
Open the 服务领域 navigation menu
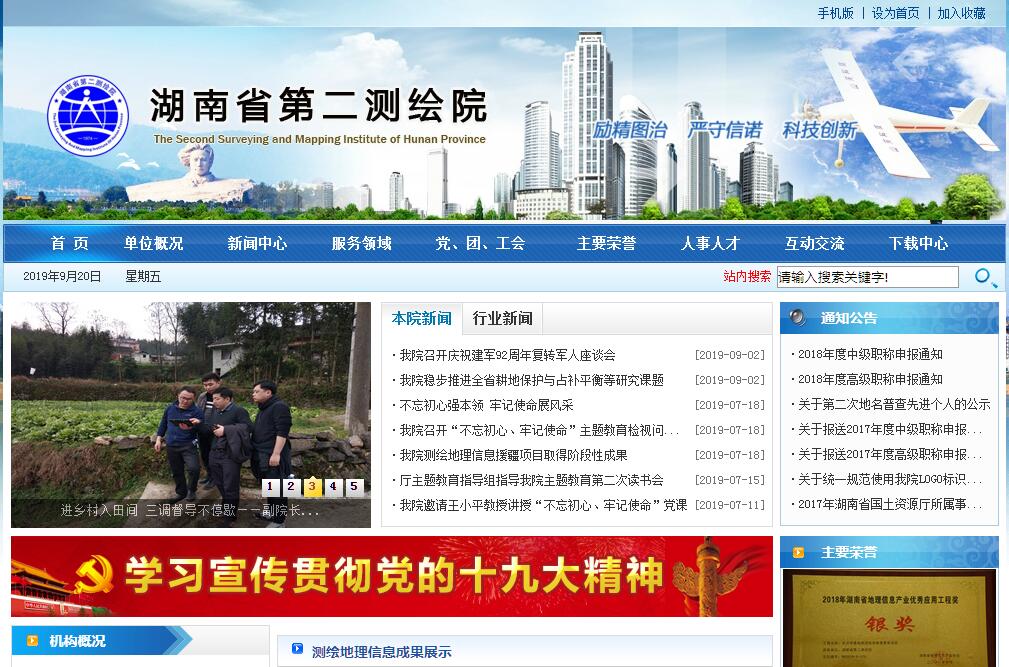361,243
